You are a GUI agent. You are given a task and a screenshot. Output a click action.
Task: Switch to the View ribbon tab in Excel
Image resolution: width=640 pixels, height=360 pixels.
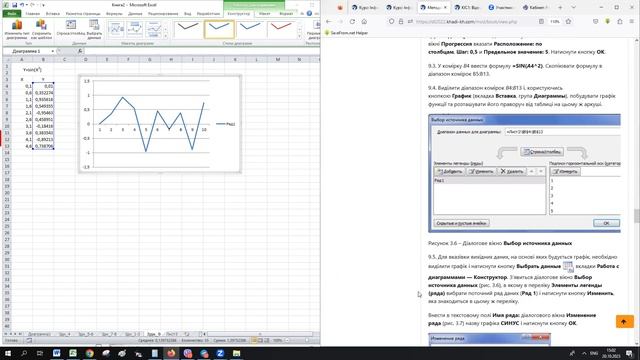(x=187, y=13)
